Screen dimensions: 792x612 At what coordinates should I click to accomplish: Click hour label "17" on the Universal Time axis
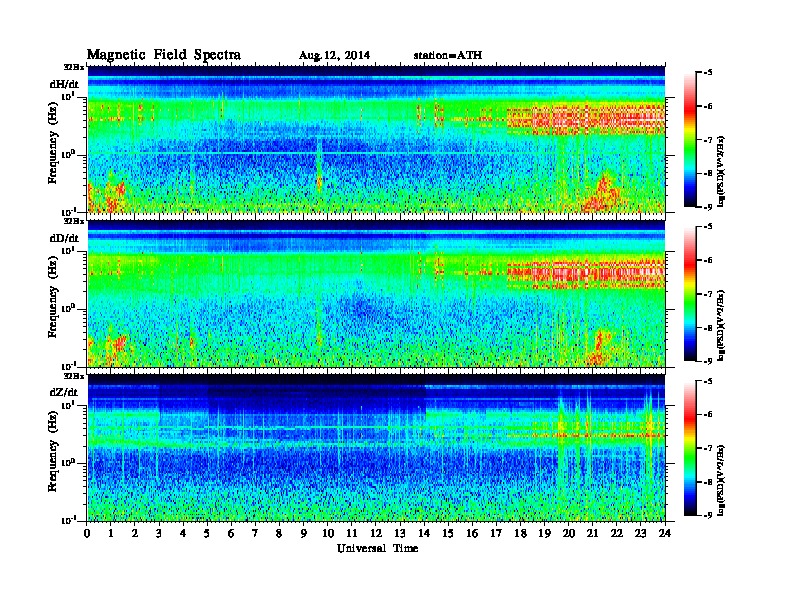[497, 534]
